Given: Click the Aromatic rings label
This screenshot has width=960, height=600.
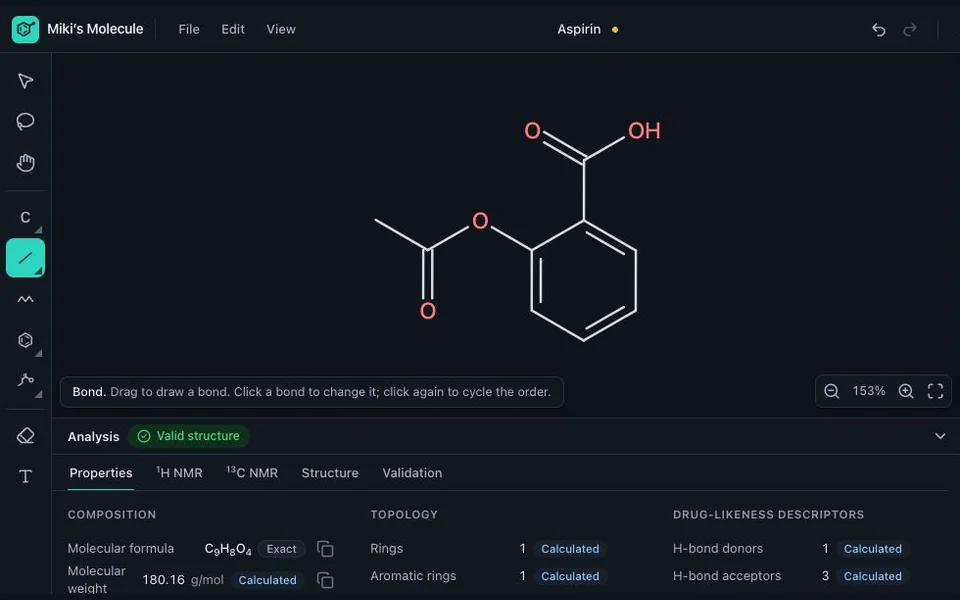Looking at the screenshot, I should [x=413, y=576].
